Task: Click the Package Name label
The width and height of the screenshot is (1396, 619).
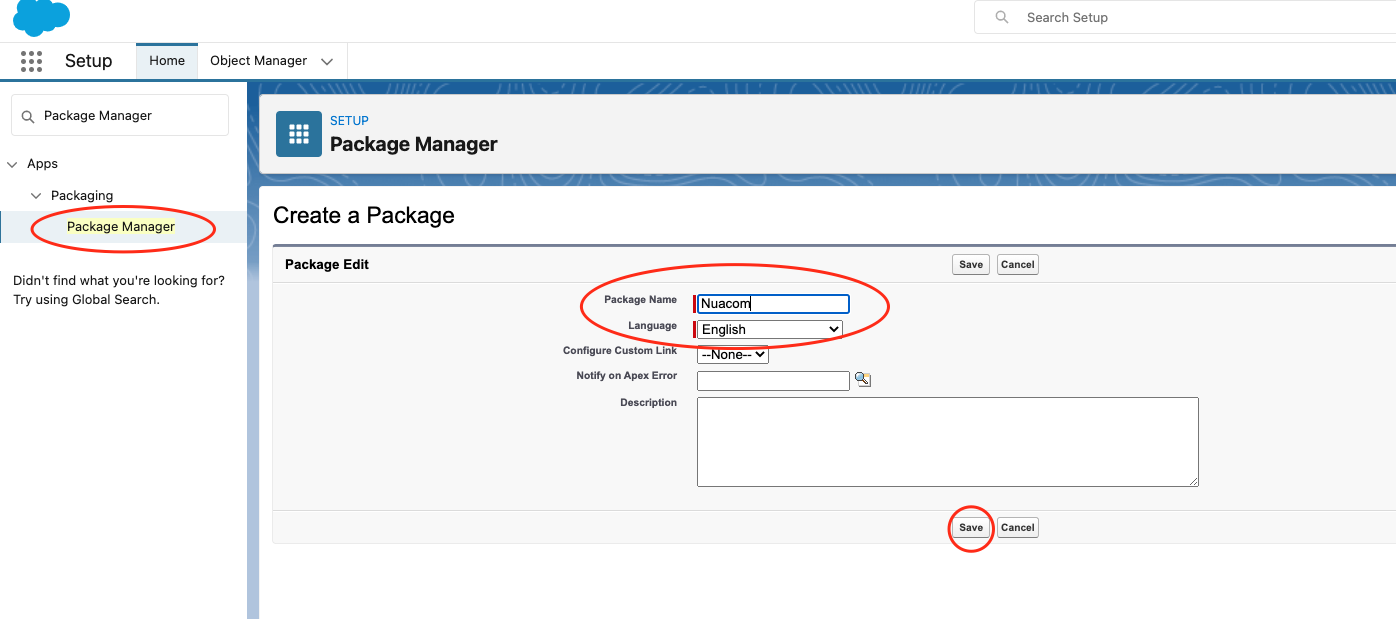Action: point(641,300)
